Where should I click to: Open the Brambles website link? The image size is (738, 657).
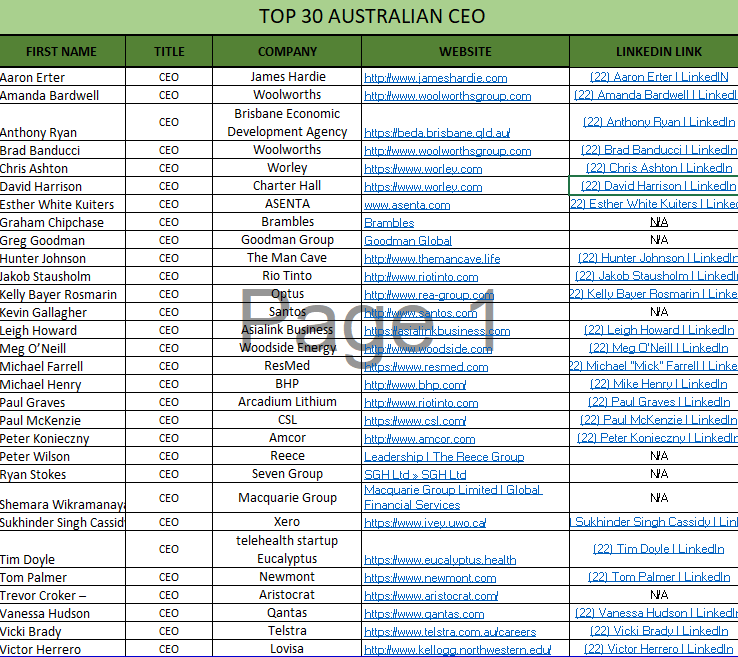389,223
